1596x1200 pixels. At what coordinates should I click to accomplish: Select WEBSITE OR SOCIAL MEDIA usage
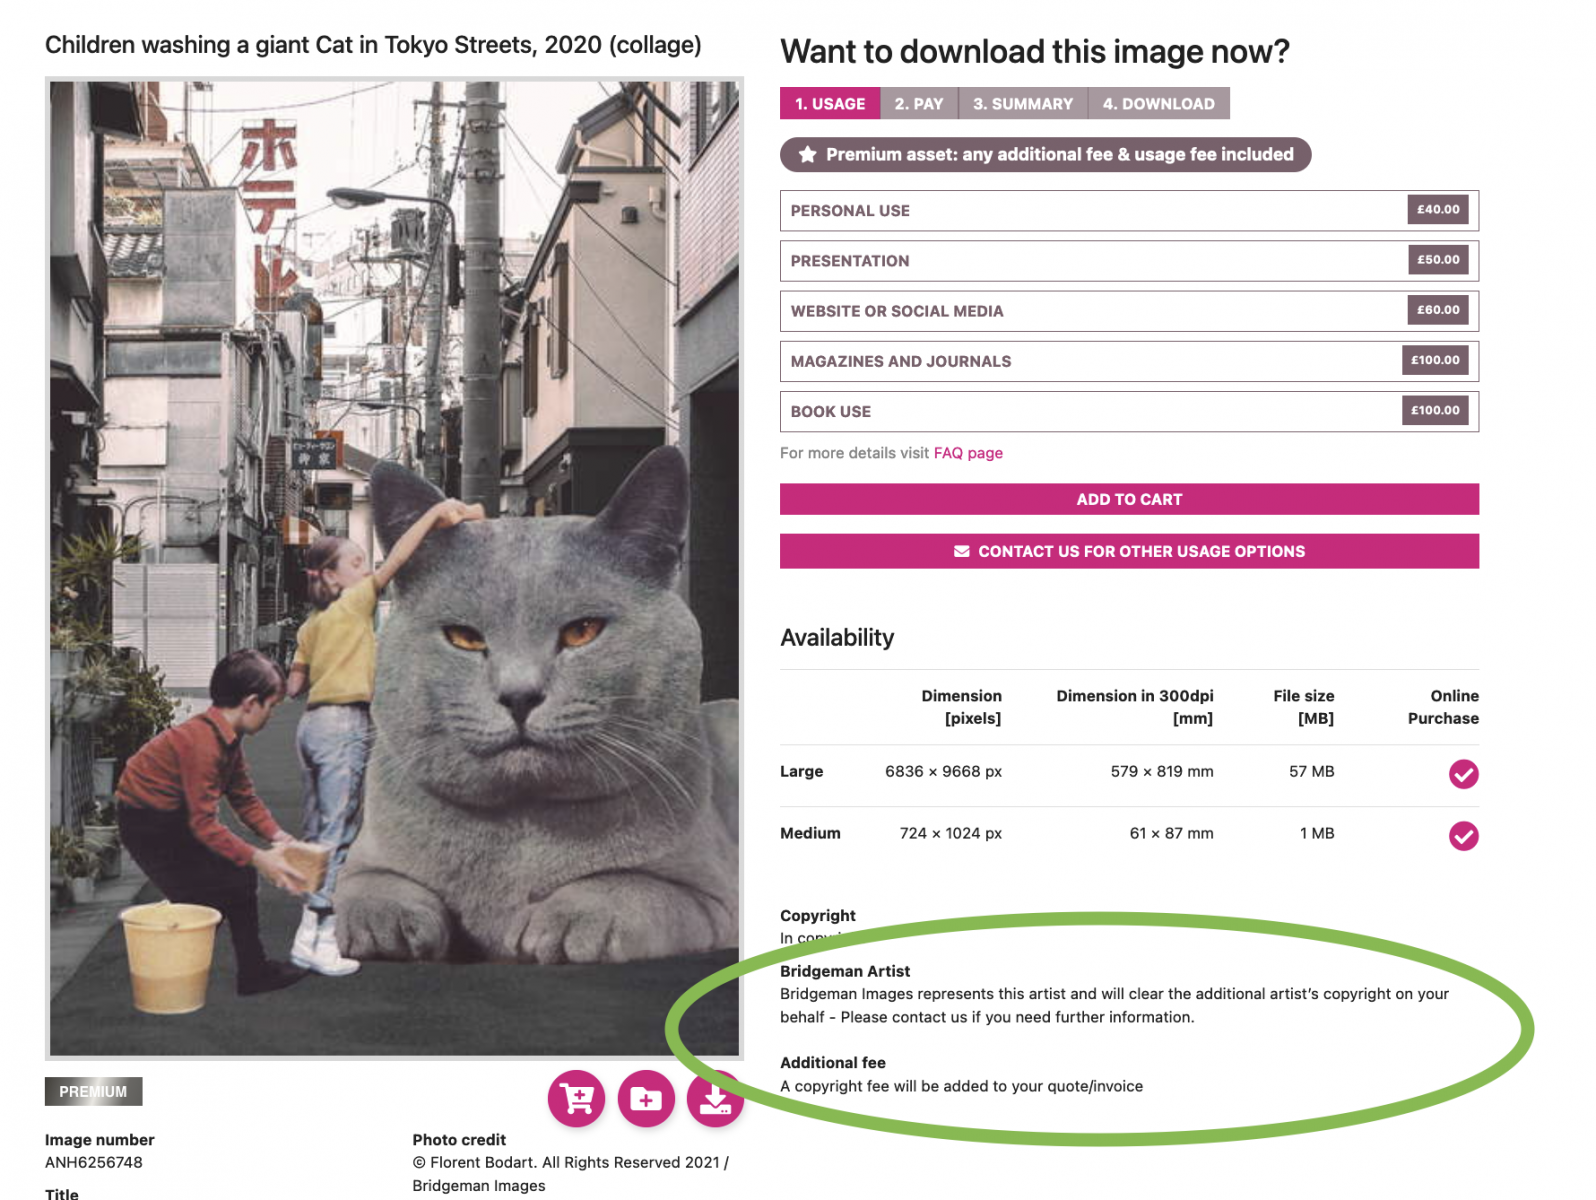[1129, 311]
